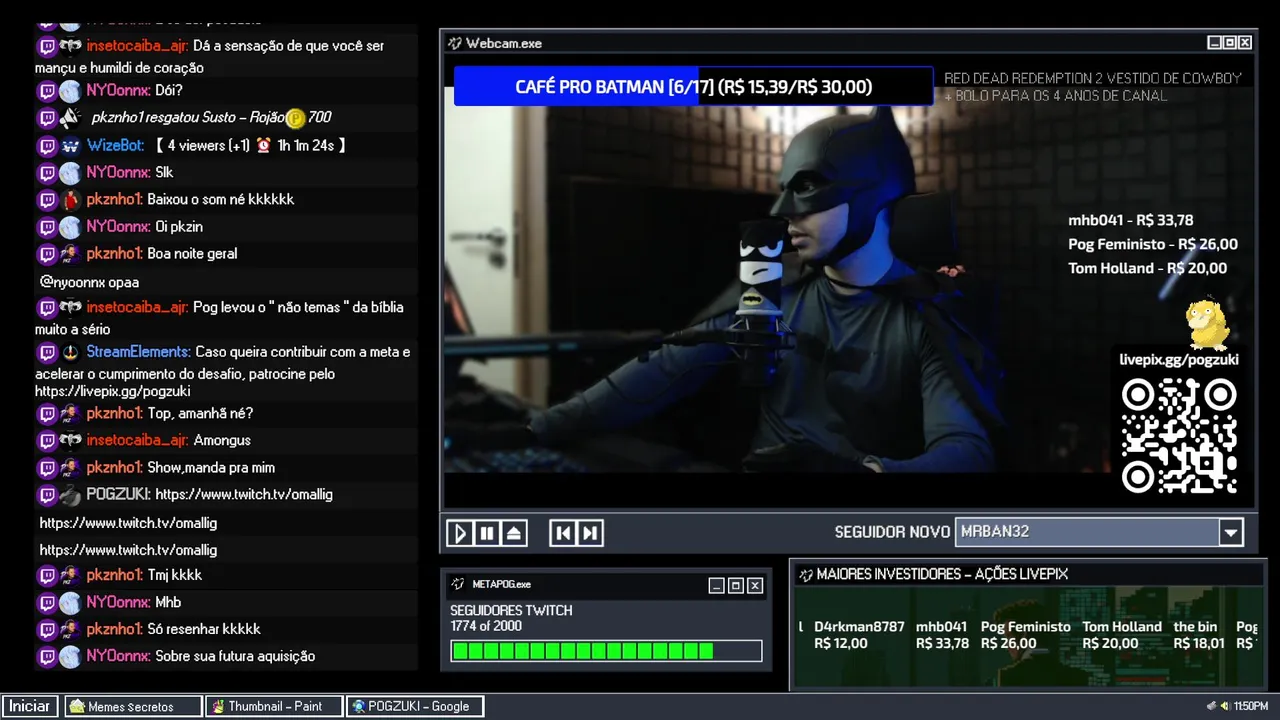Click pkznho1 avatar beside 'Boa noite geral'
Viewport: 1280px width, 720px height.
coord(70,253)
